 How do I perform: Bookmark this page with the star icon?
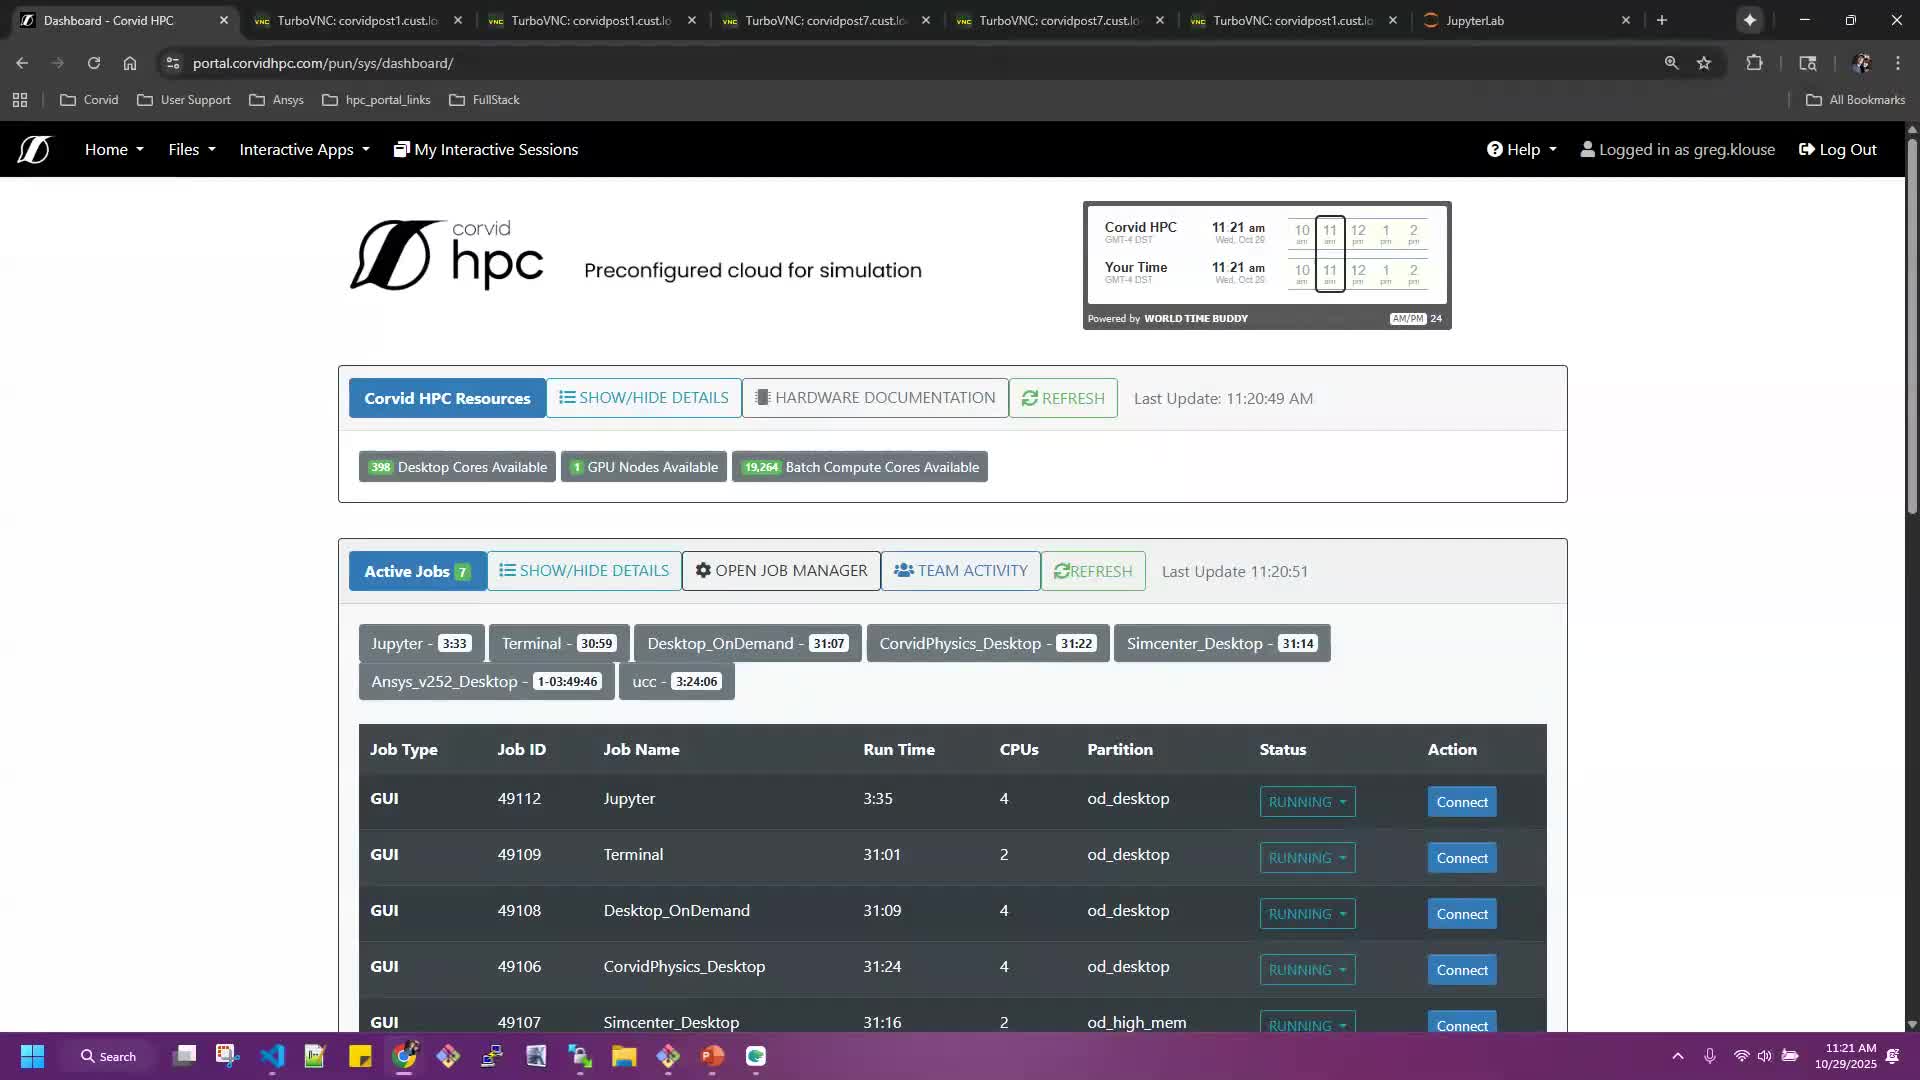[1704, 63]
